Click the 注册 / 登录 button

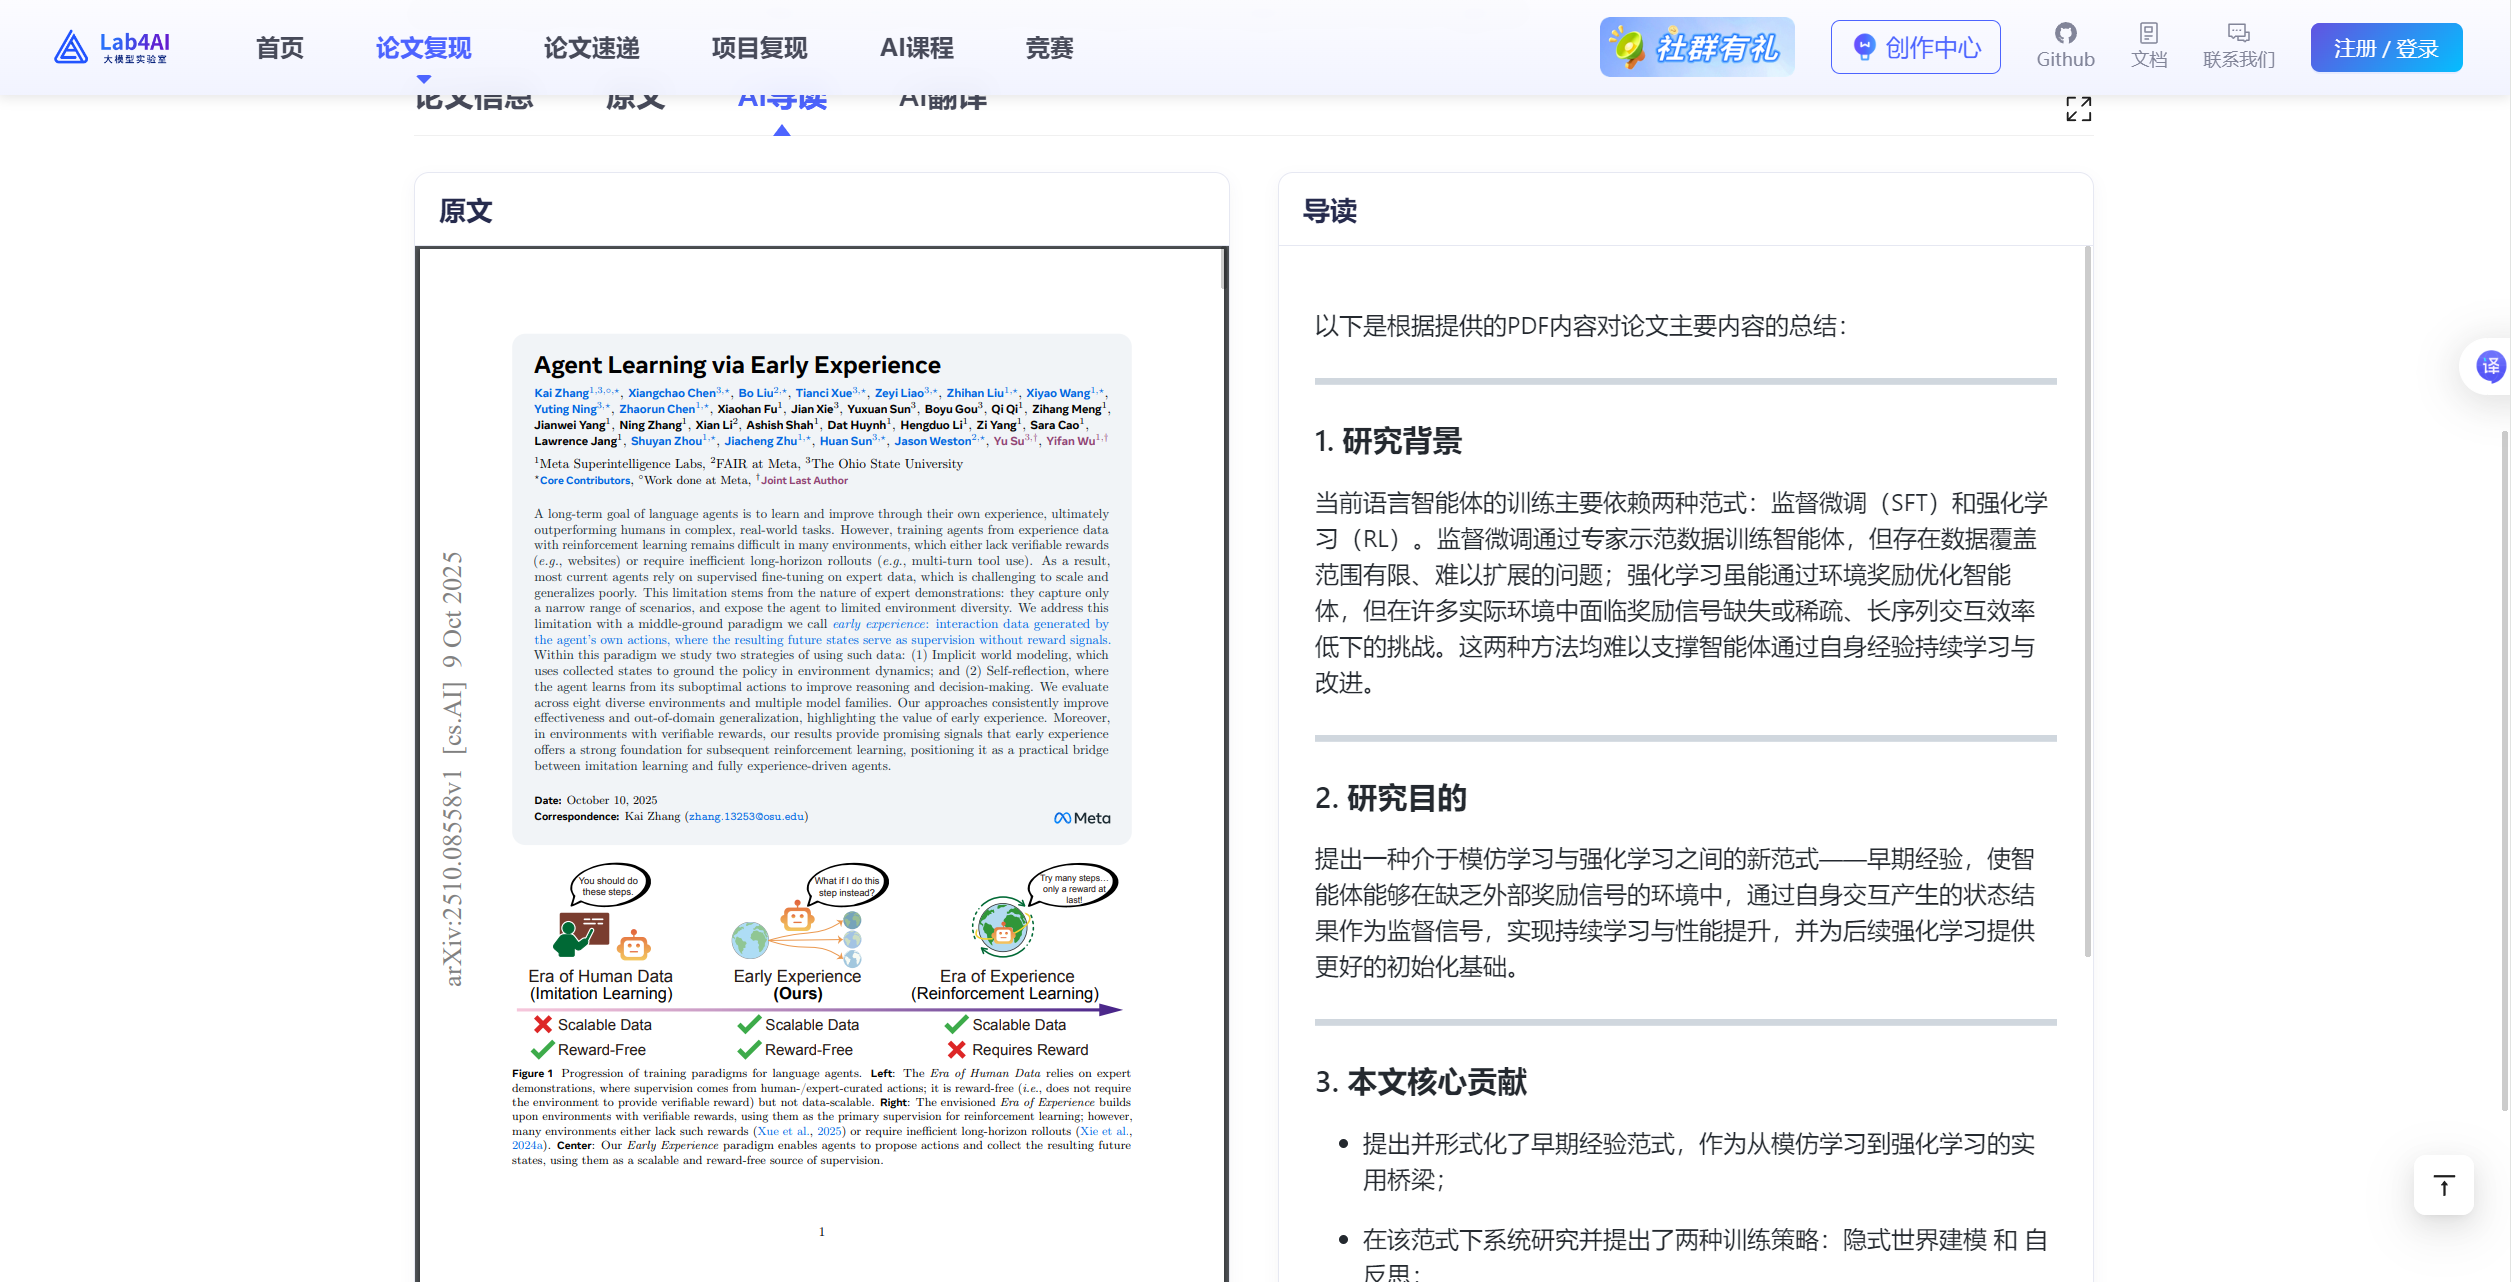pos(2386,47)
